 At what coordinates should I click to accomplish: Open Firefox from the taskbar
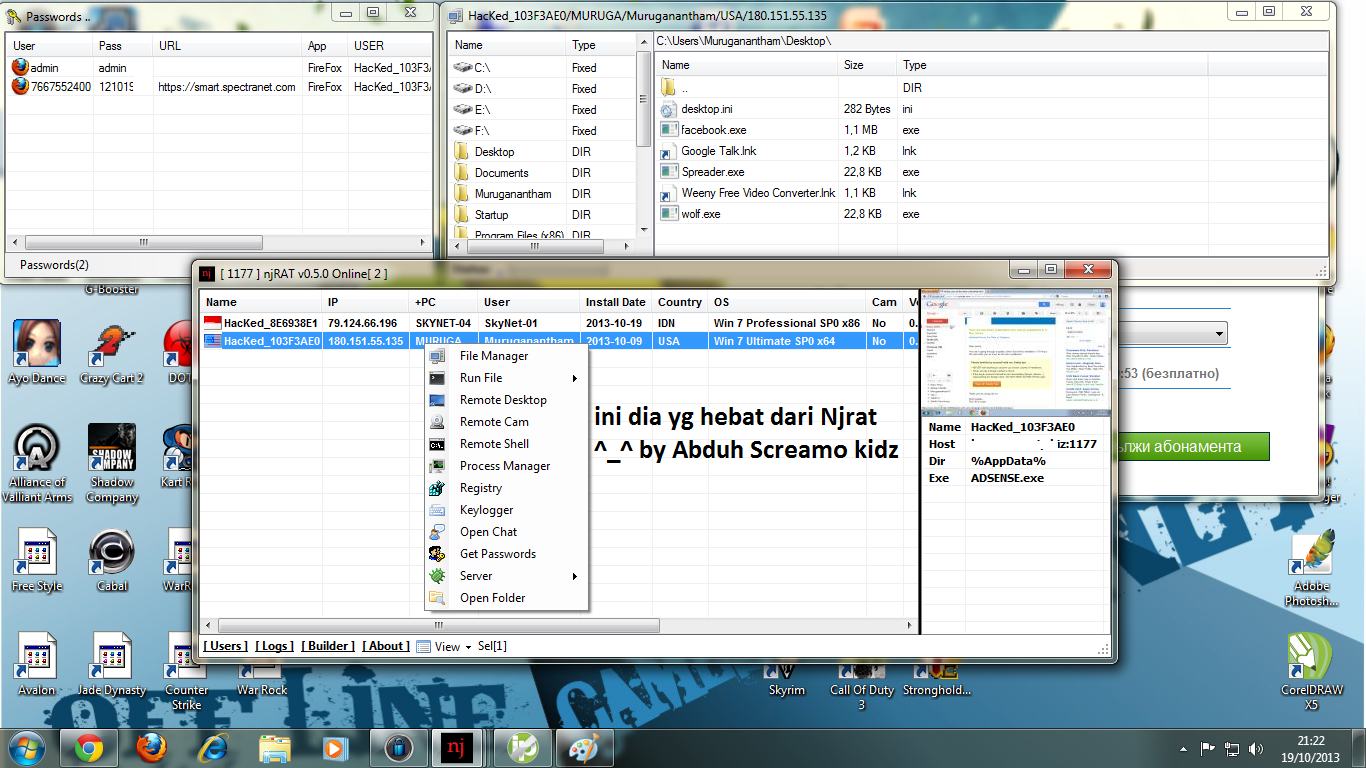click(x=150, y=748)
